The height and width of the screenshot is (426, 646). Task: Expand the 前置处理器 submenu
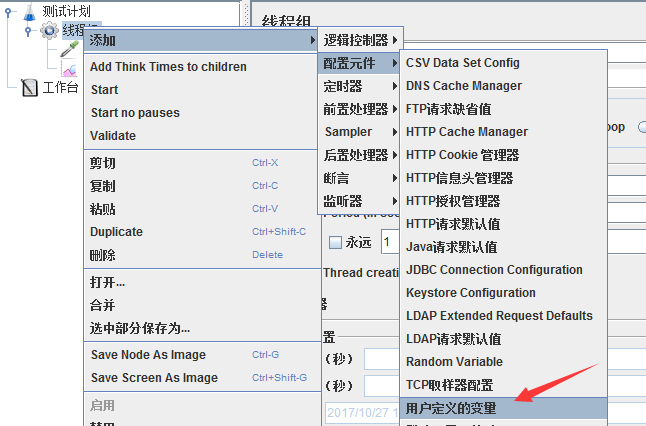[359, 109]
